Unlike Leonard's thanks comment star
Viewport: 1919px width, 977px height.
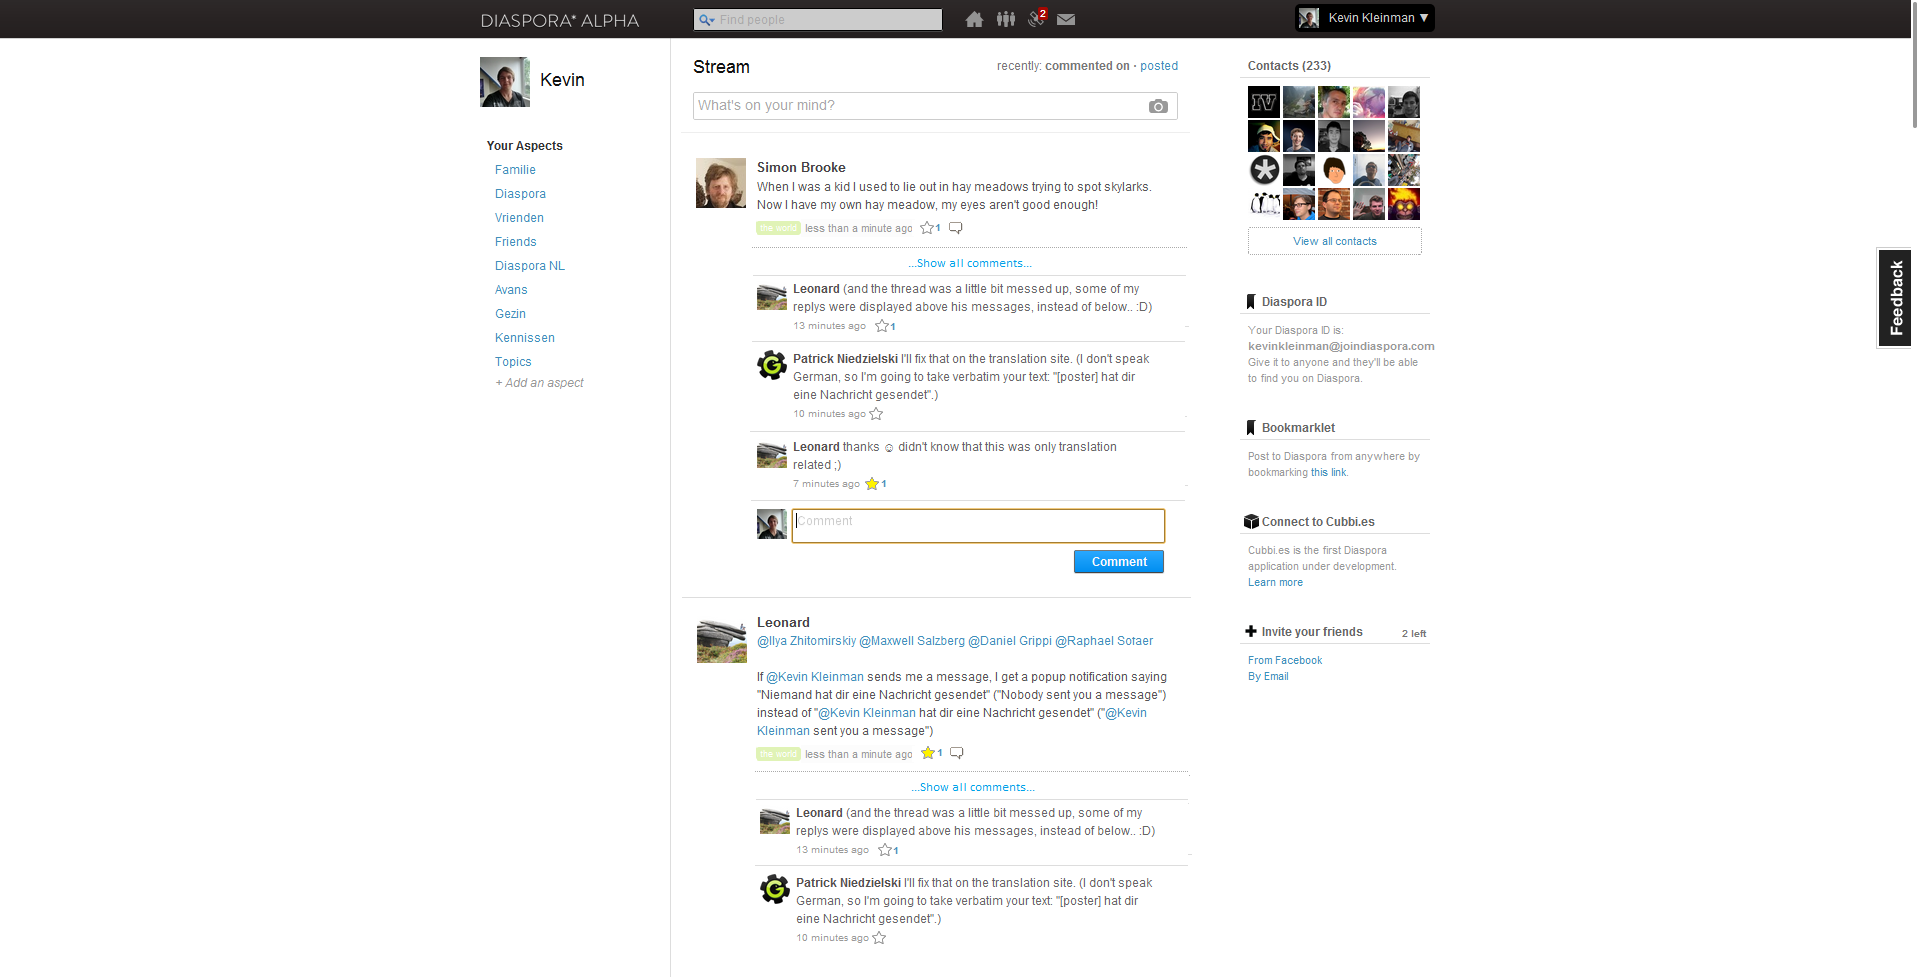871,483
